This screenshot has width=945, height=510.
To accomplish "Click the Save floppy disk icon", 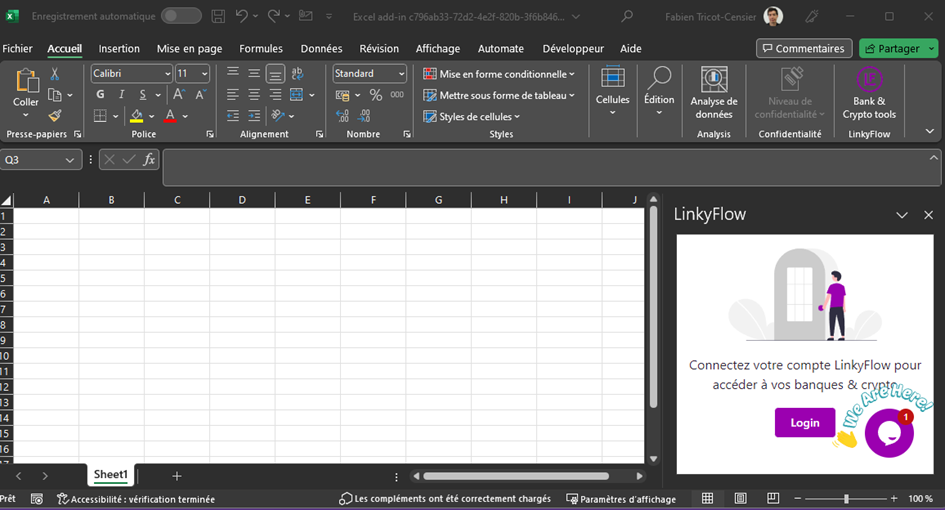I will 218,17.
